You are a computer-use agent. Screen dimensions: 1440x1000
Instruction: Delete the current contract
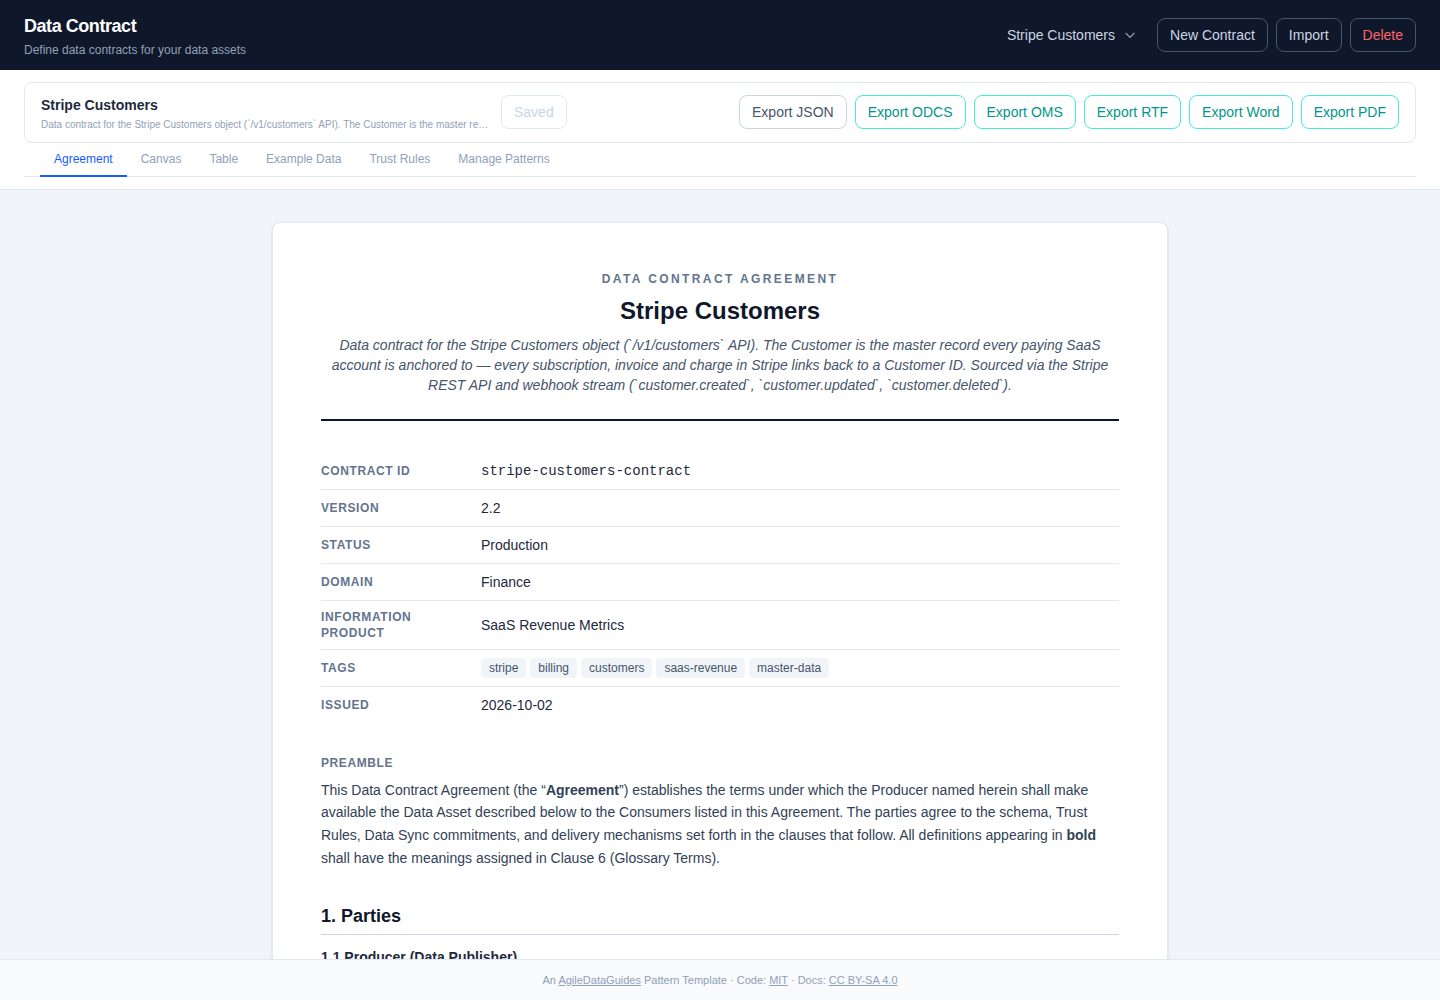pos(1382,35)
